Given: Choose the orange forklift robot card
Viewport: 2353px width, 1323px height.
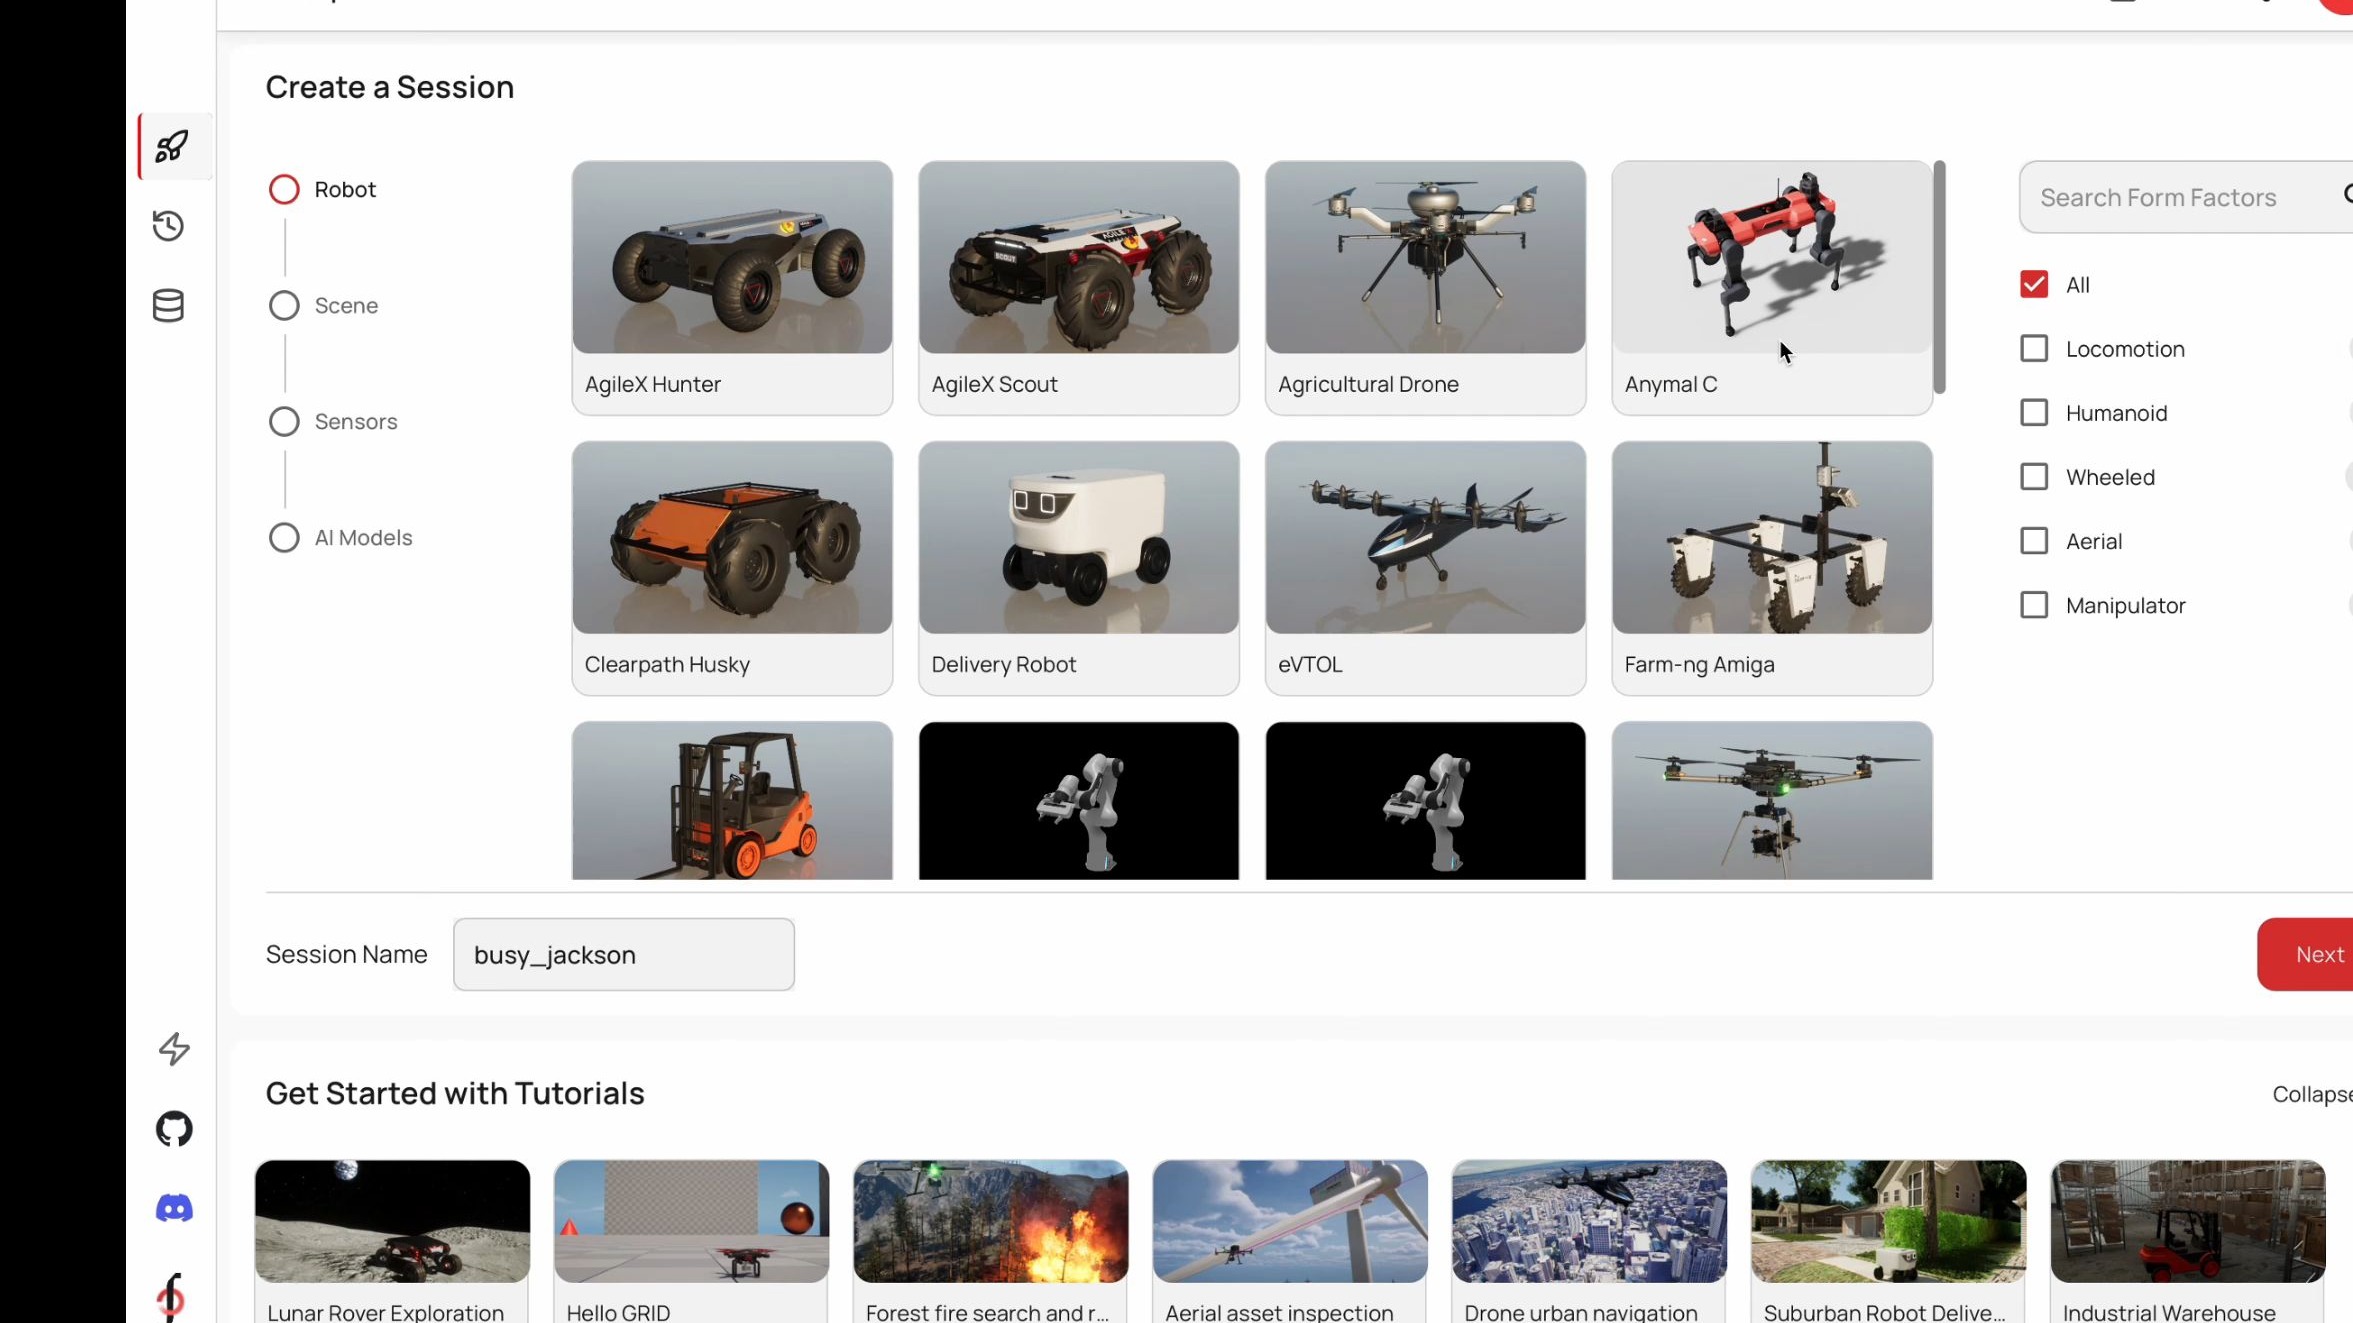Looking at the screenshot, I should click(x=732, y=801).
